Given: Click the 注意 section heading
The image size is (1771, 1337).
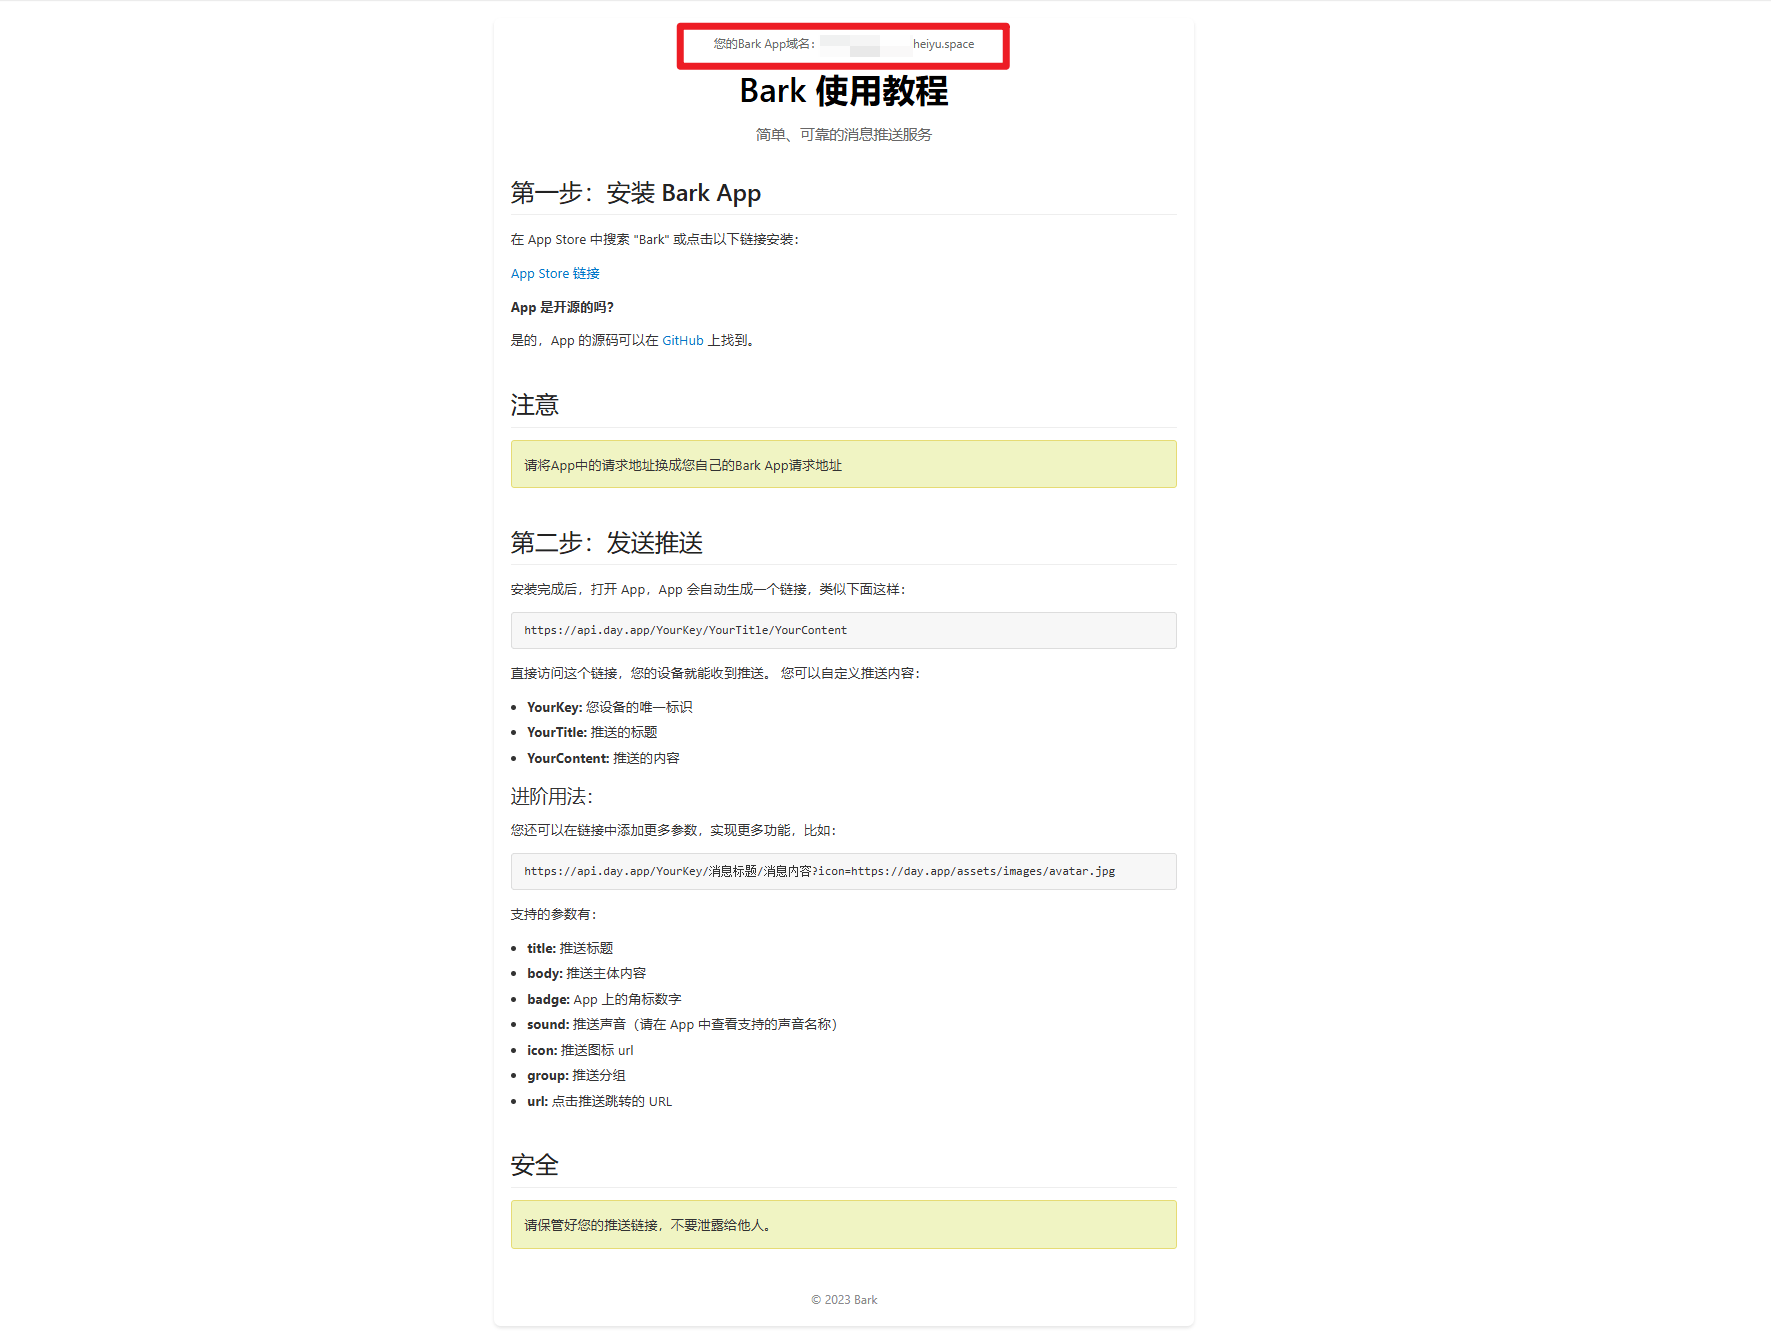Looking at the screenshot, I should pyautogui.click(x=535, y=405).
